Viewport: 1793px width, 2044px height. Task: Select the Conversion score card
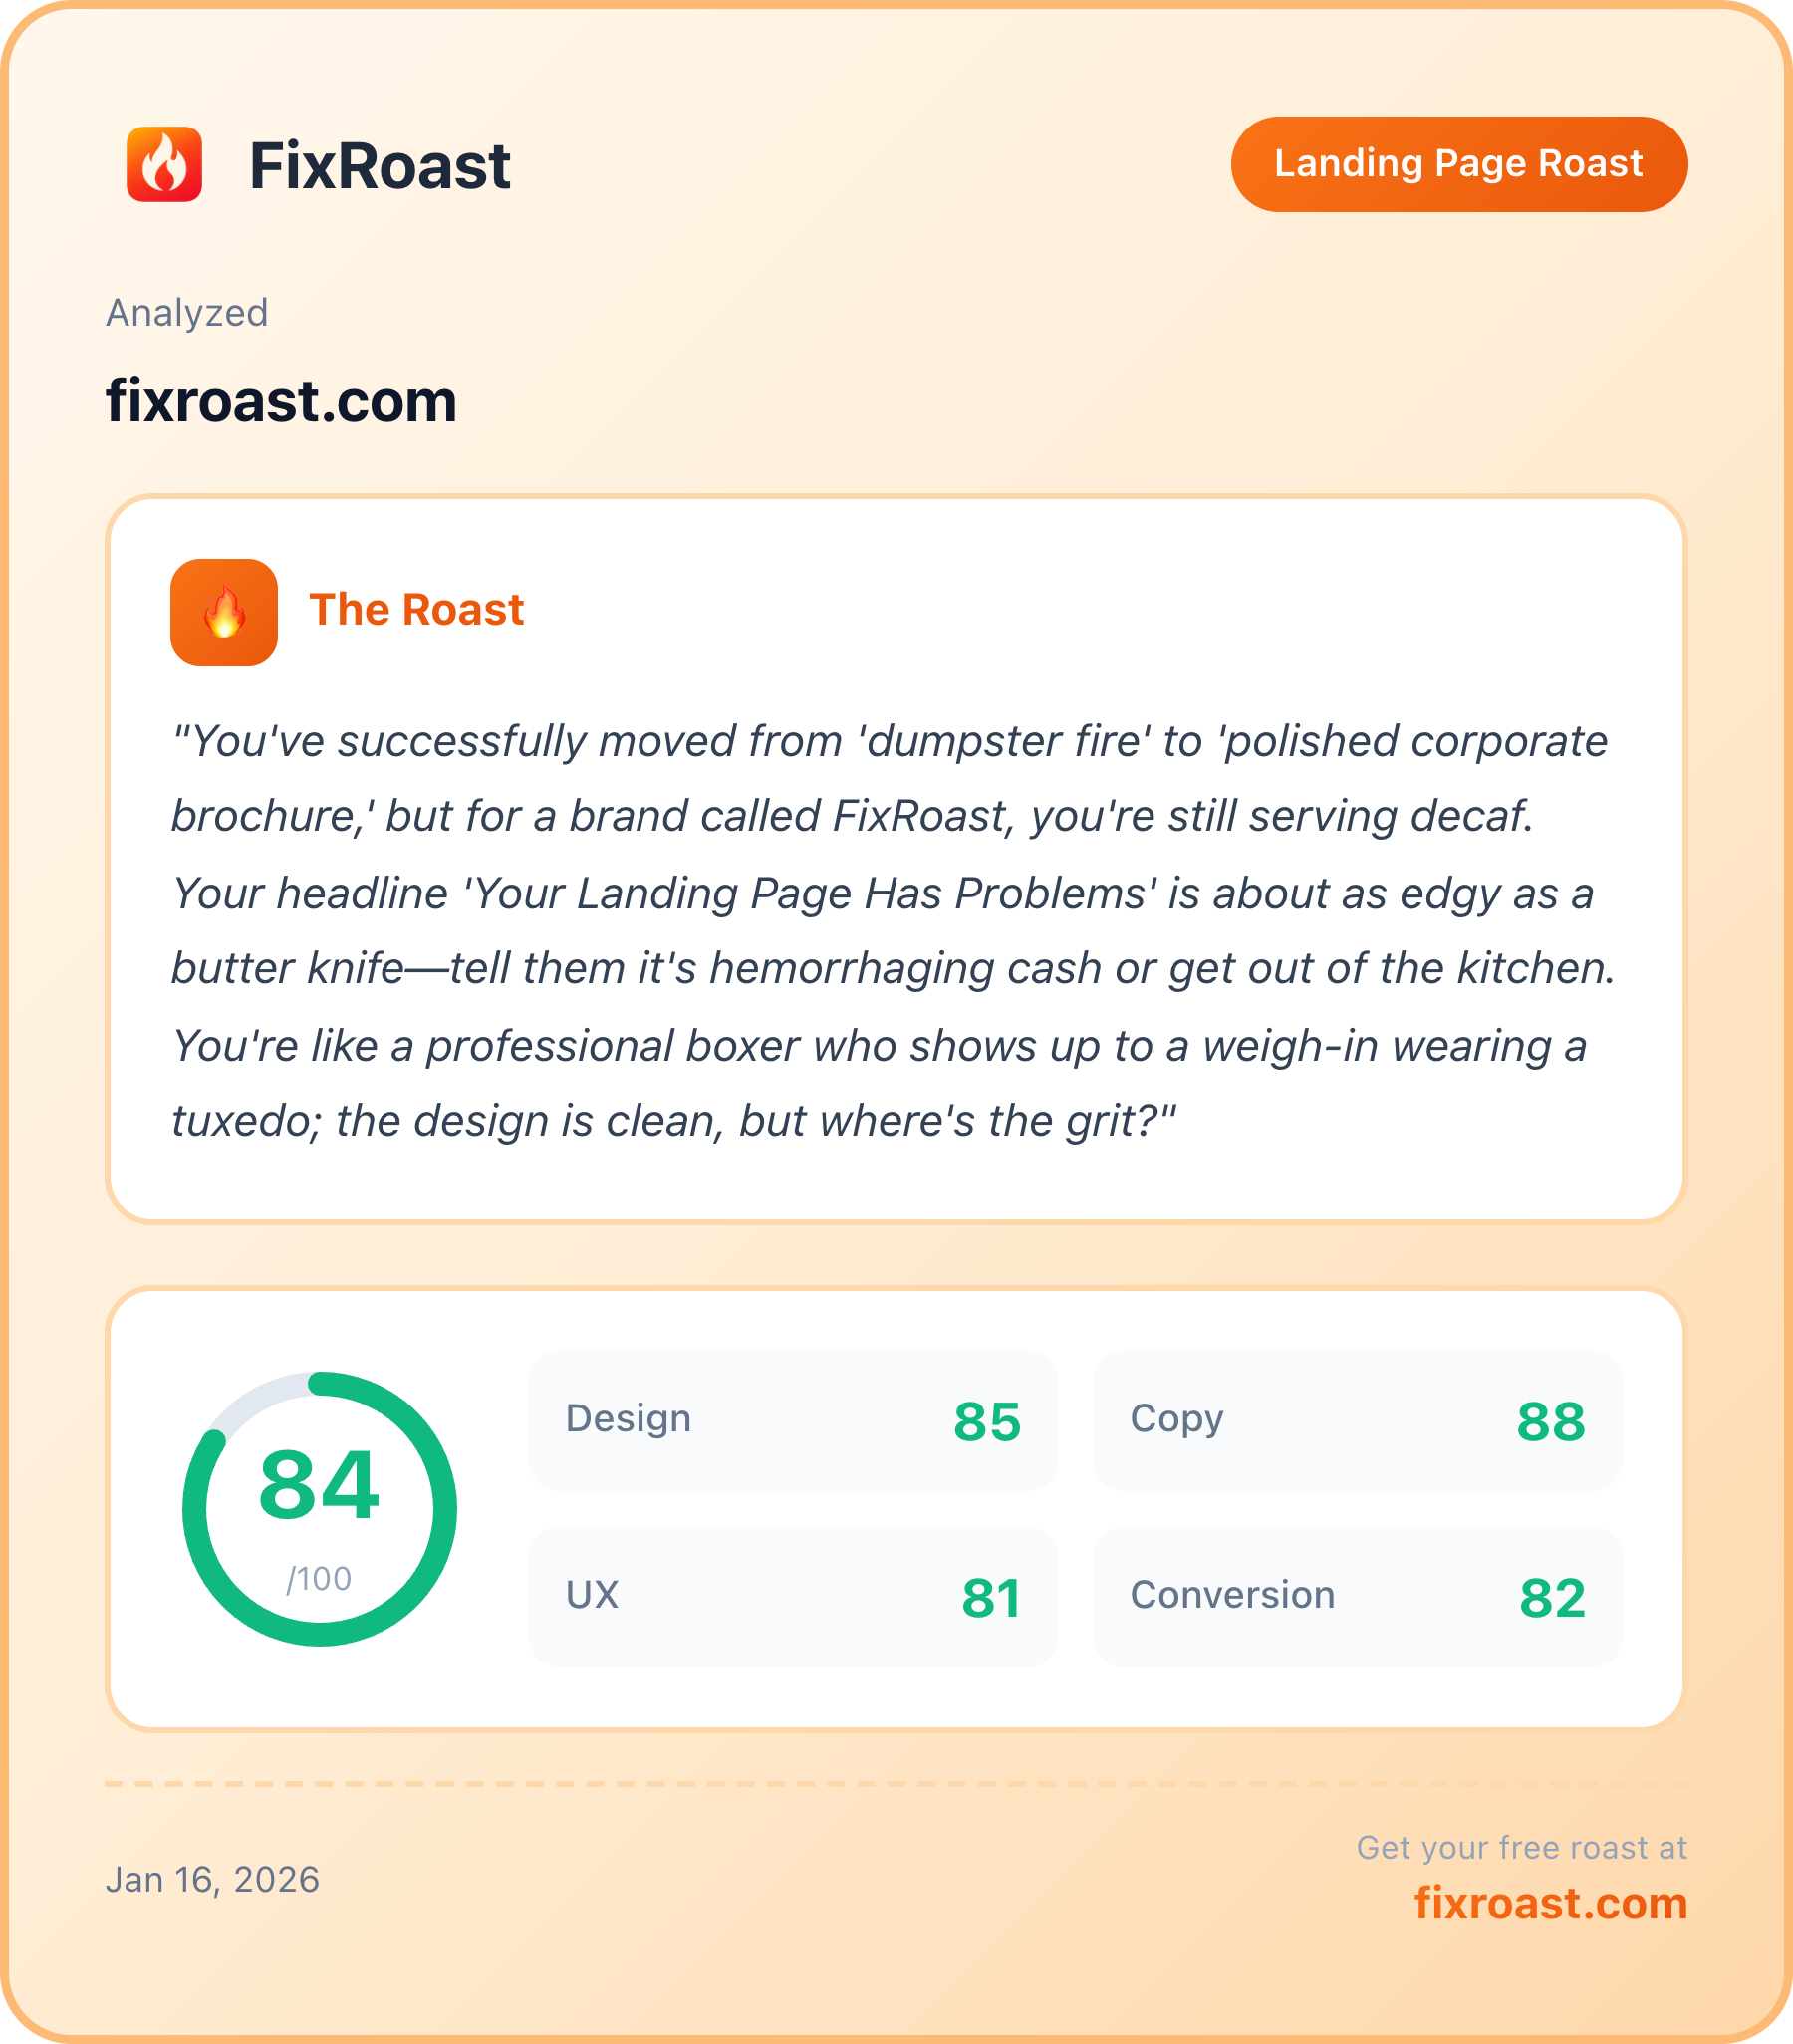pos(1358,1597)
